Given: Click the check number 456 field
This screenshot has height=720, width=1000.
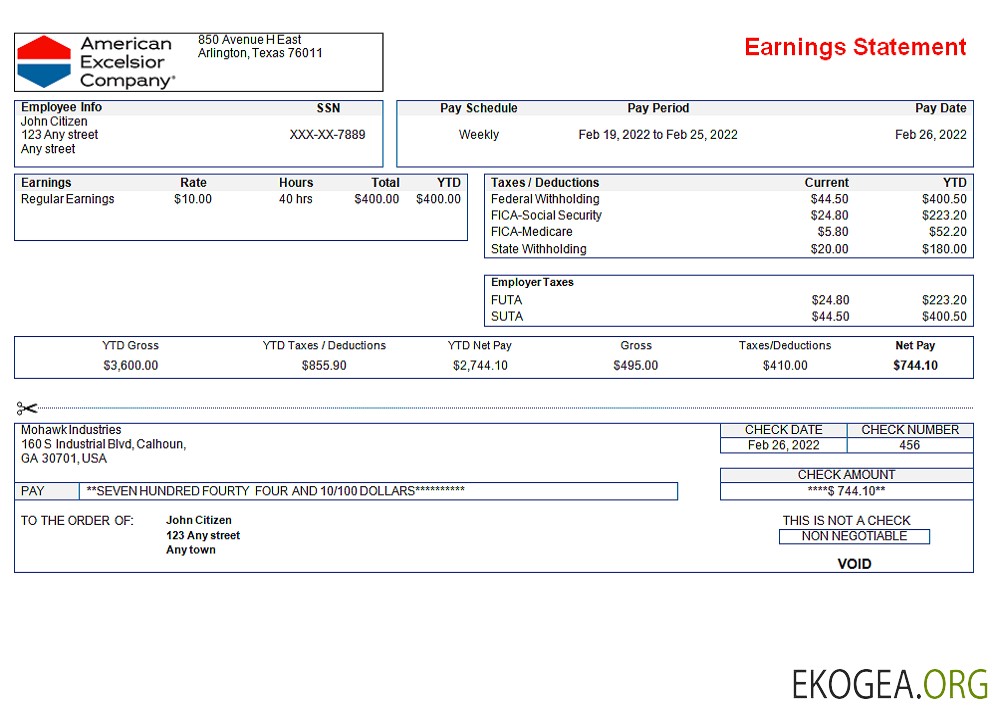Looking at the screenshot, I should tap(909, 446).
